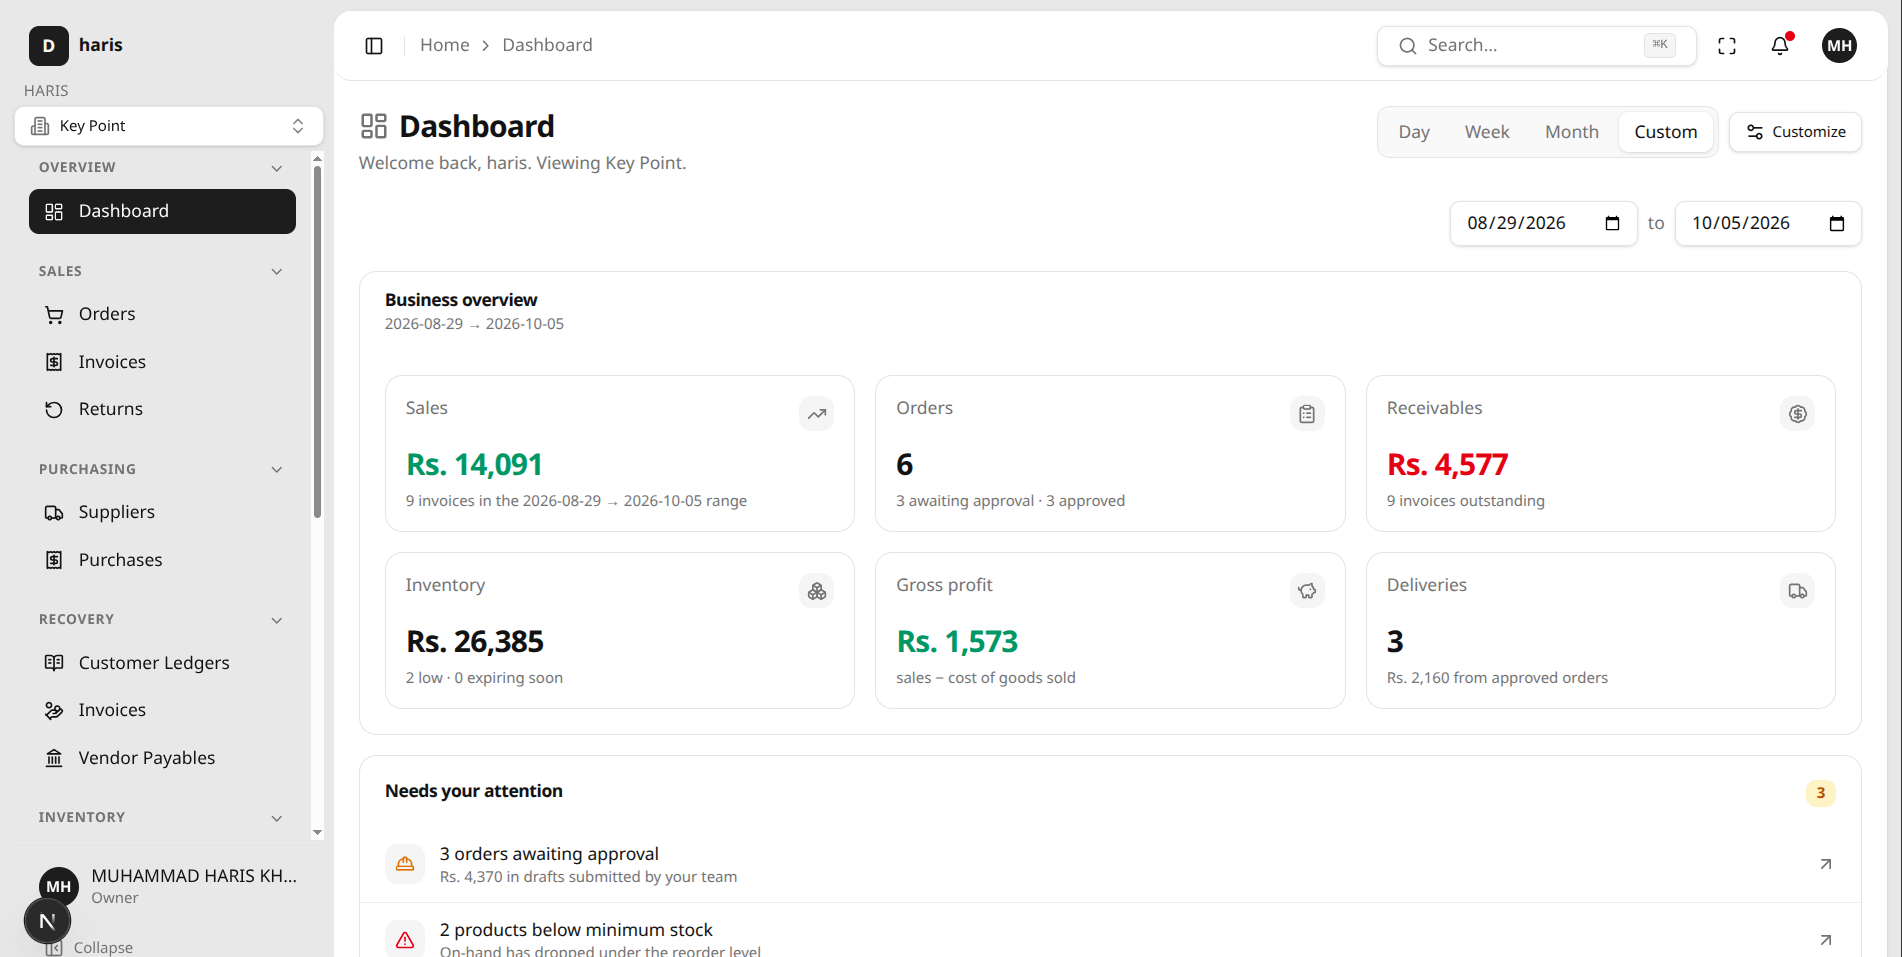Switch to the Day range tab
This screenshot has height=957, width=1902.
coord(1414,132)
